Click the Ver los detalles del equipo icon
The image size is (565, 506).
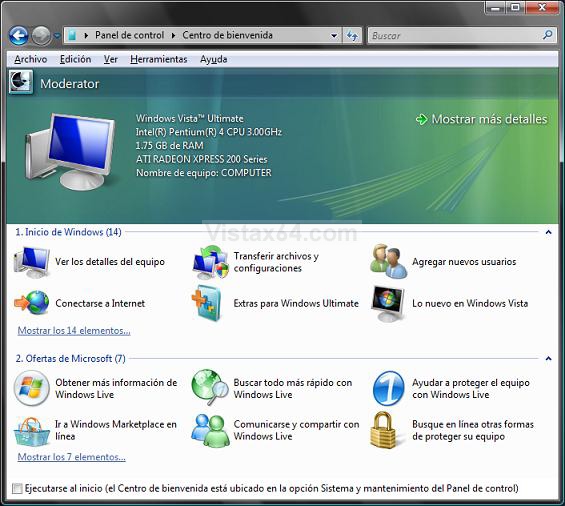[x=32, y=262]
